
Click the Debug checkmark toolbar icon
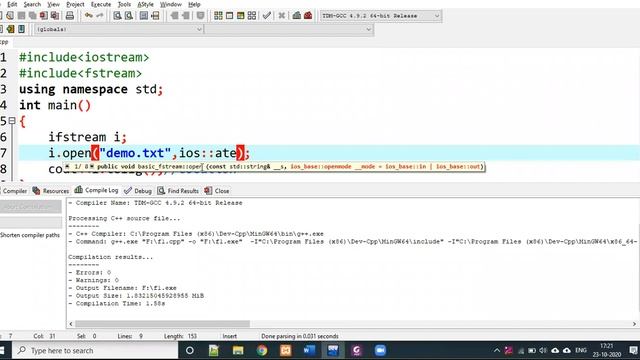tap(267, 16)
